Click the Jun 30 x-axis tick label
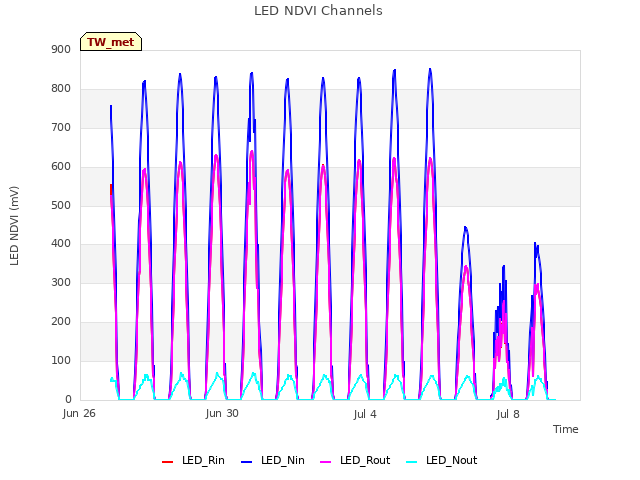 pos(222,414)
